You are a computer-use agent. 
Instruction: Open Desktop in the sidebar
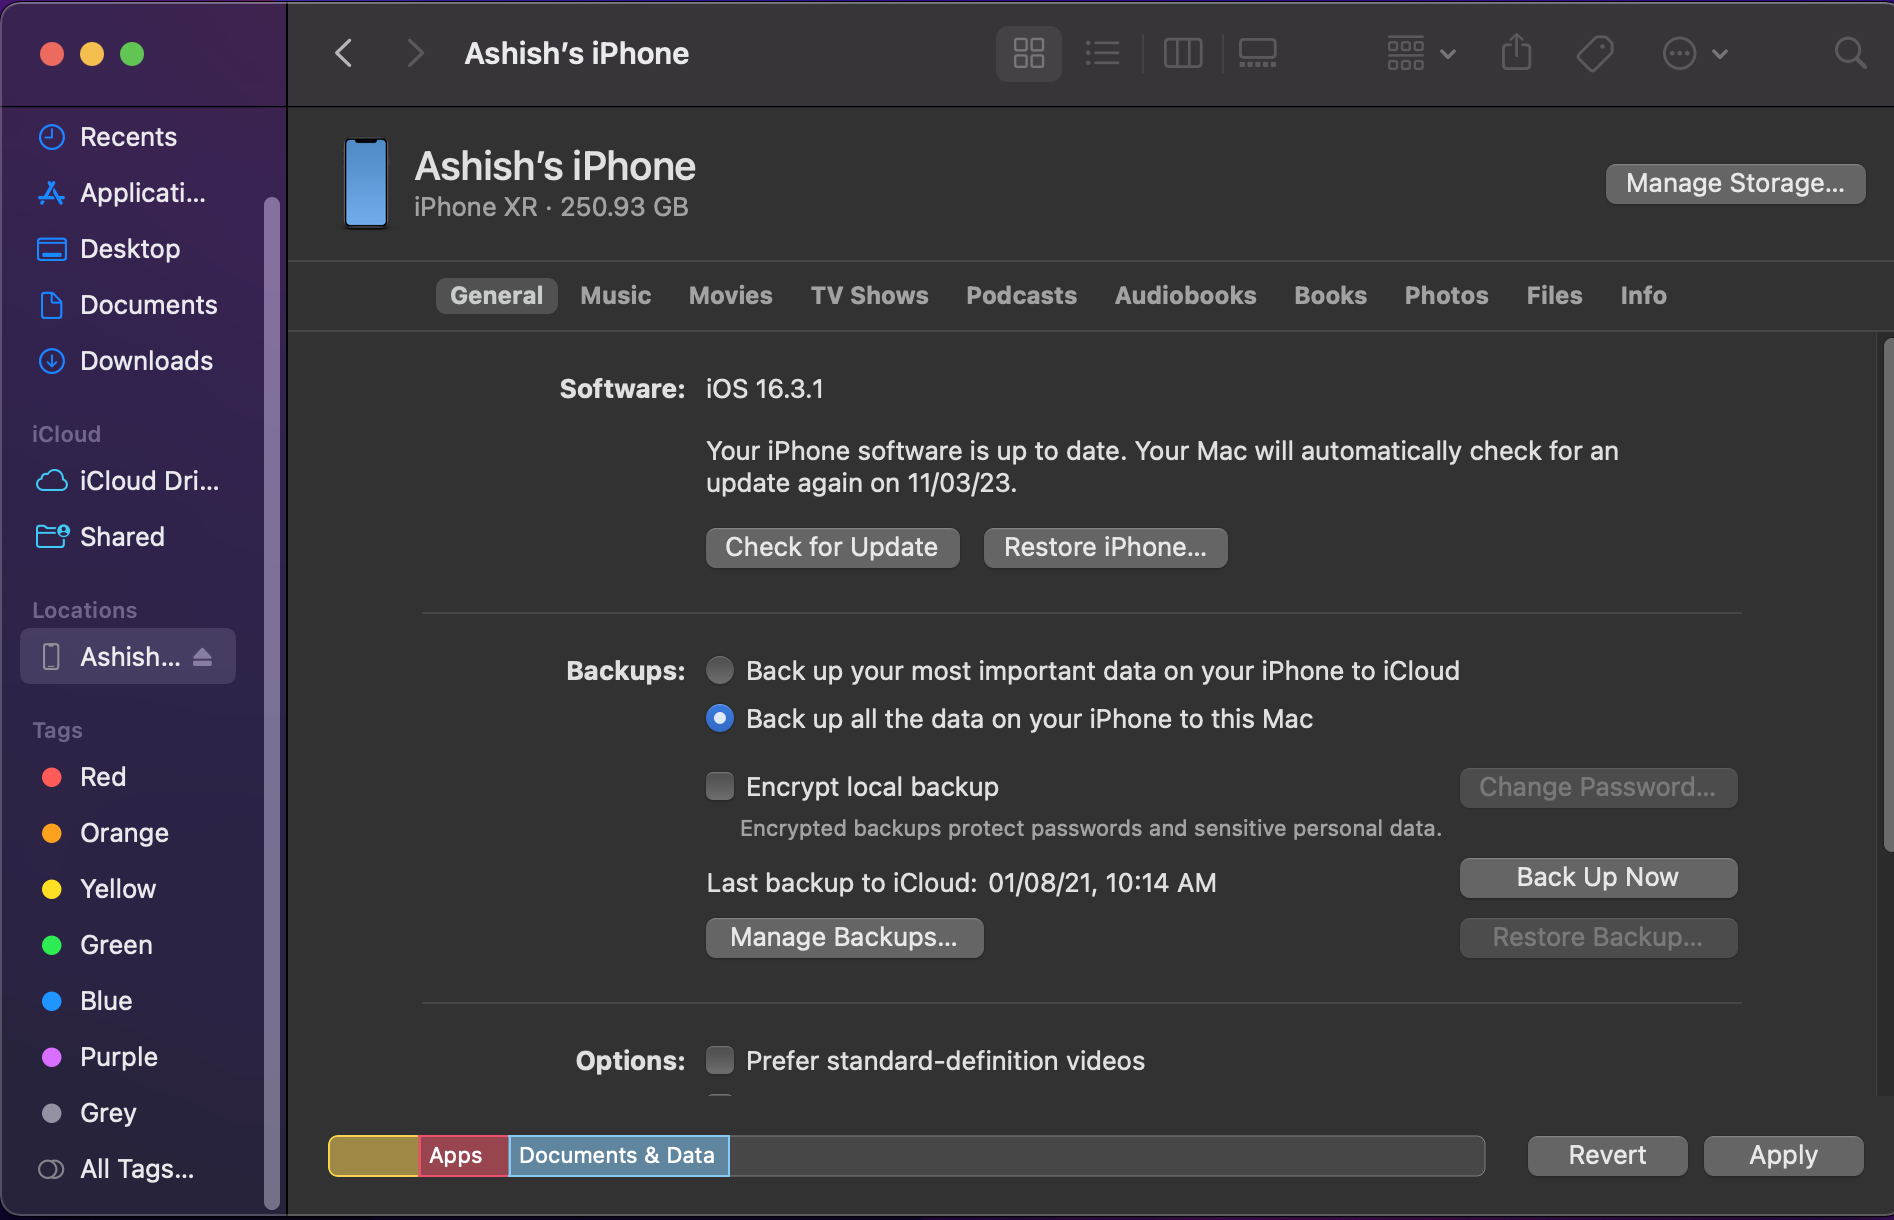click(x=128, y=249)
